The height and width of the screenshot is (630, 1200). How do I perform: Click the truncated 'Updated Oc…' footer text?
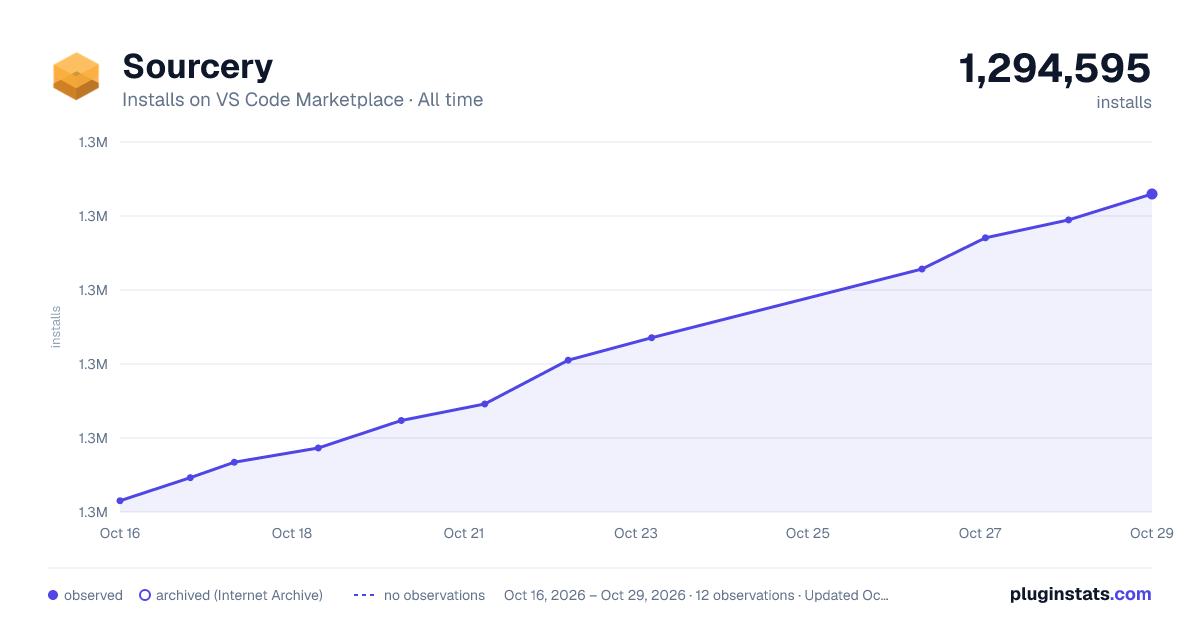point(846,595)
